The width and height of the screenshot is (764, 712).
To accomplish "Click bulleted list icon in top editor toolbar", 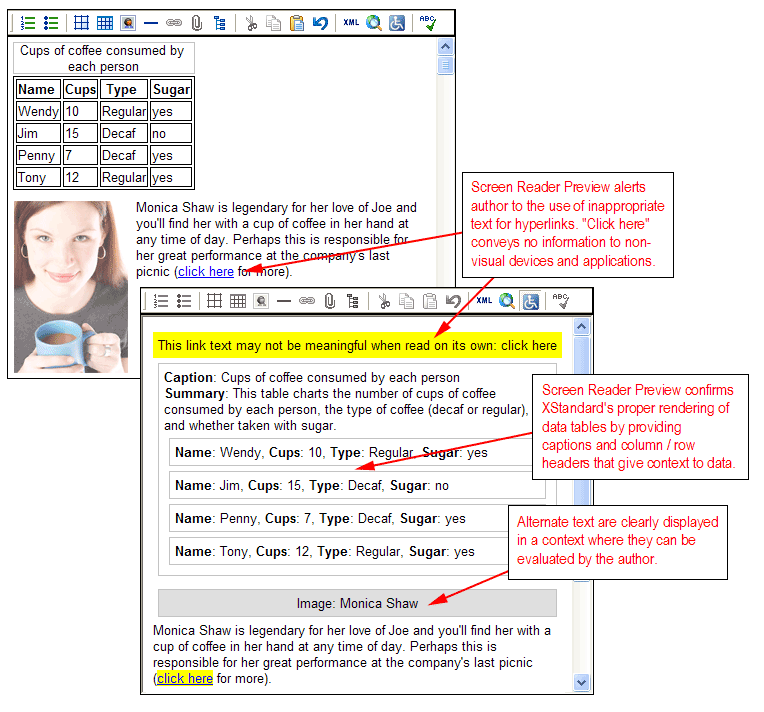I will 51,23.
